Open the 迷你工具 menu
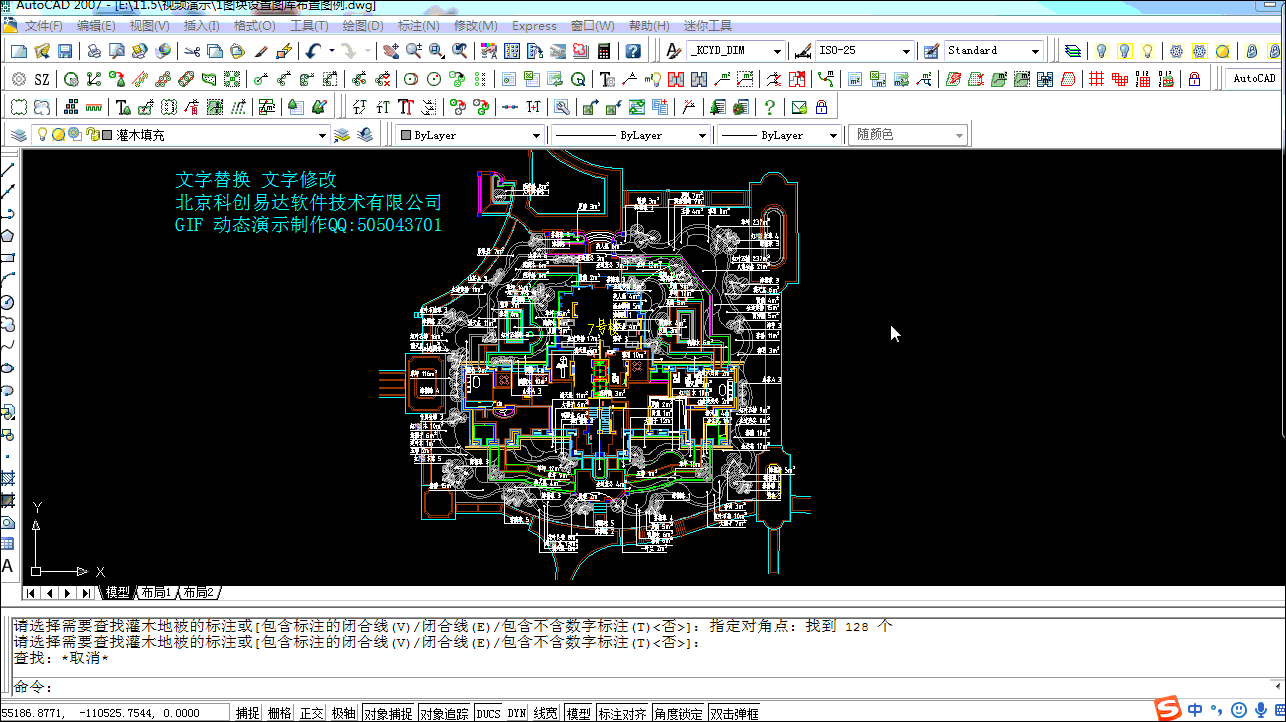 pos(706,26)
